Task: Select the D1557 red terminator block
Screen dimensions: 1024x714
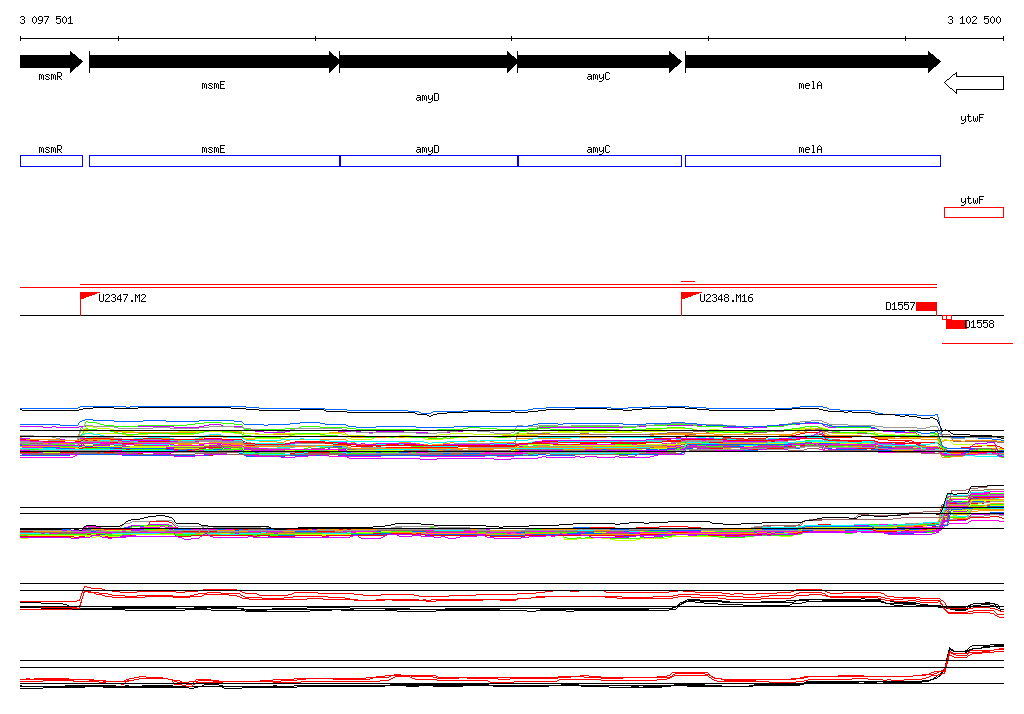Action: 926,306
